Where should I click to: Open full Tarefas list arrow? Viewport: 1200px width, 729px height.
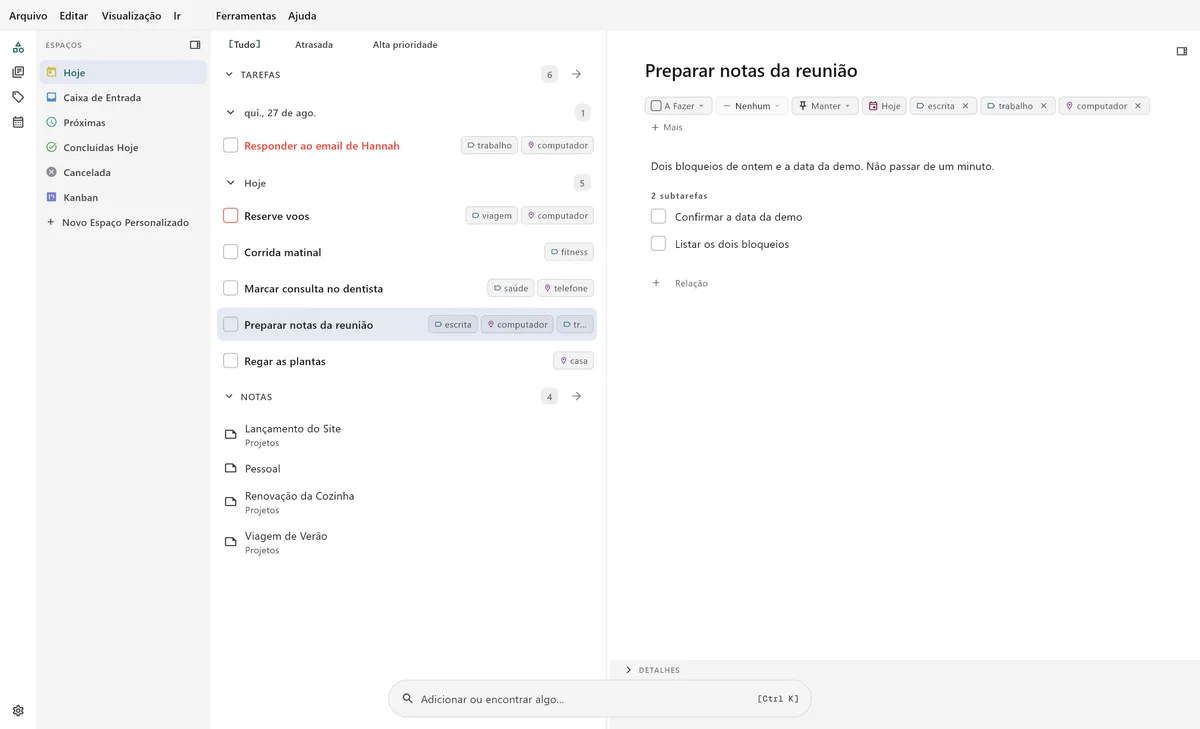click(x=577, y=74)
